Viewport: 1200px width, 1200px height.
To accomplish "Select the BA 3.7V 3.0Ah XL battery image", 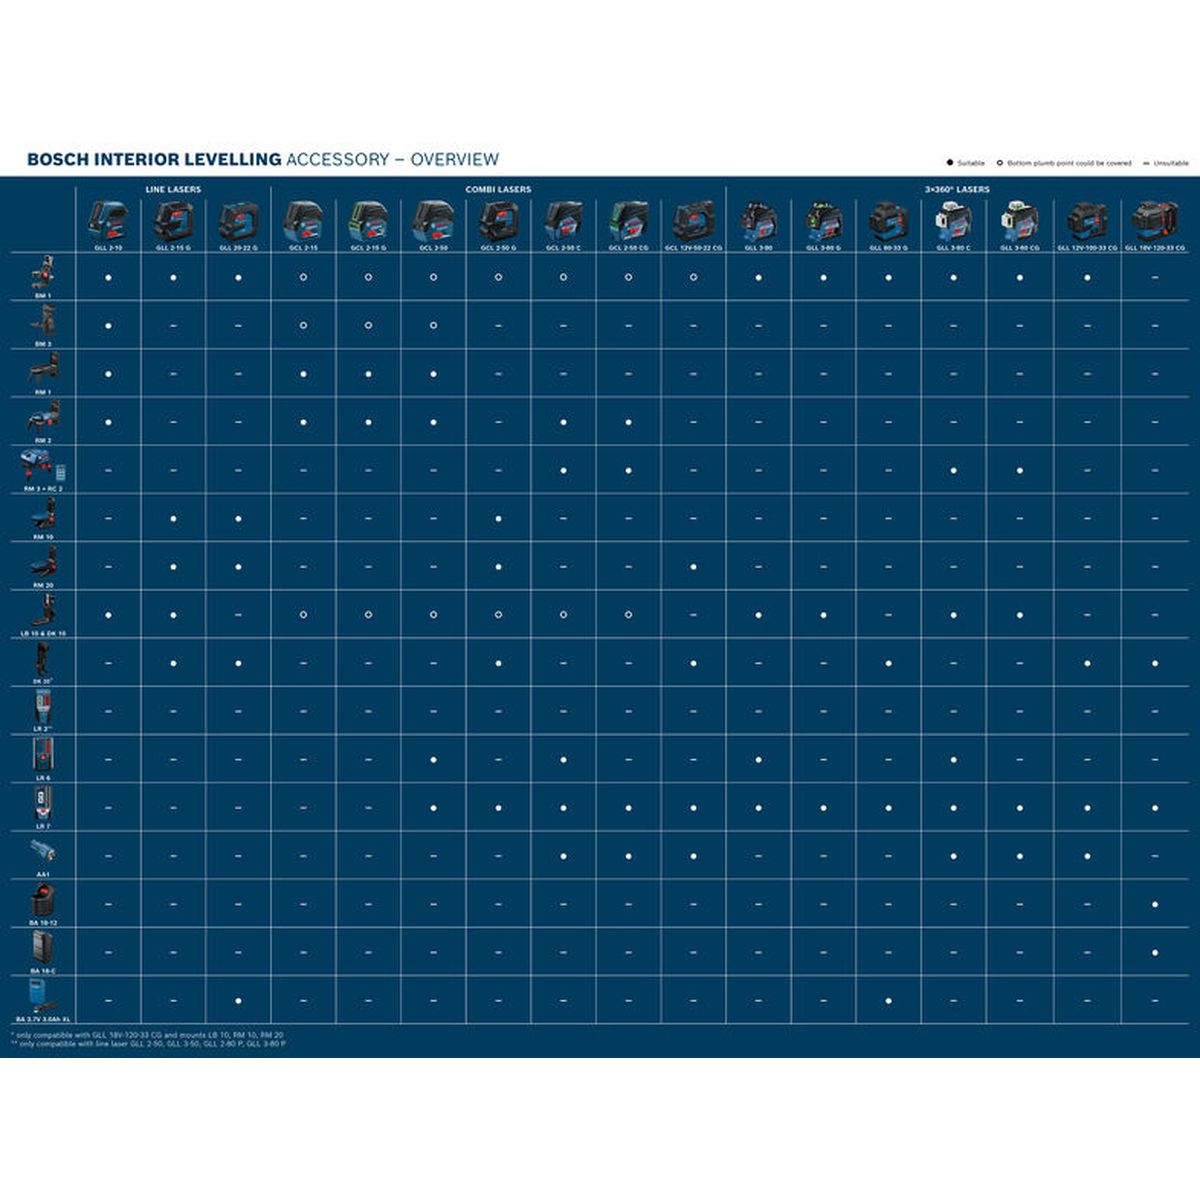I will 43,997.
